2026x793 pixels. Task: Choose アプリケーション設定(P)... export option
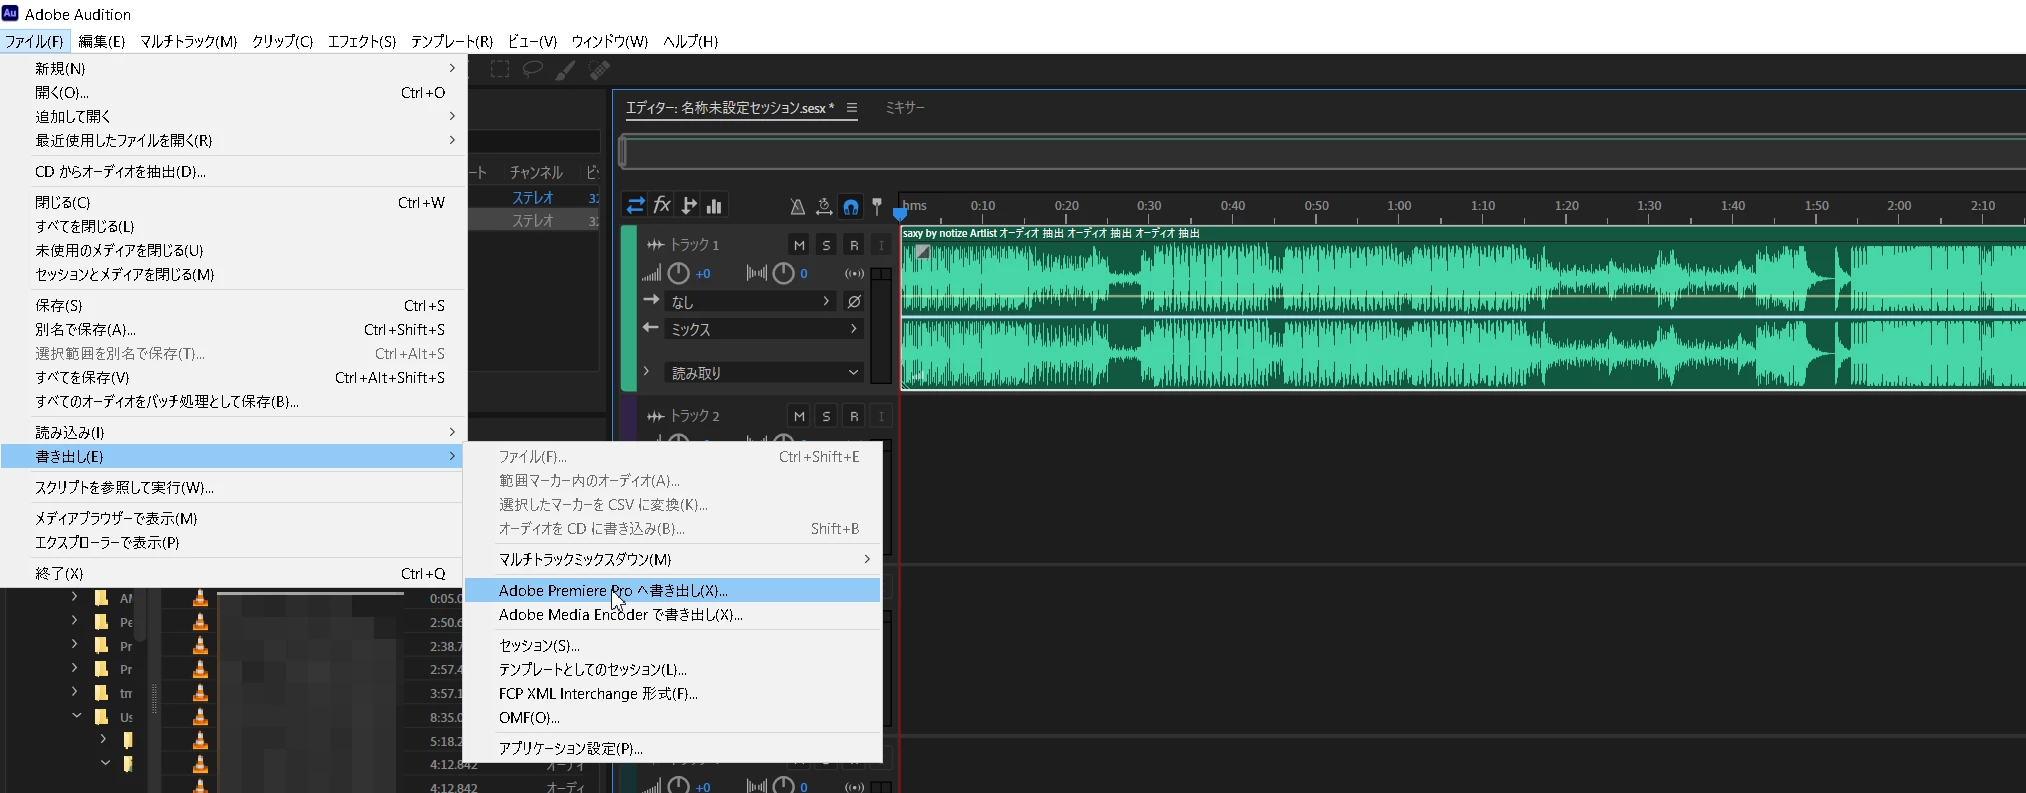(673, 748)
